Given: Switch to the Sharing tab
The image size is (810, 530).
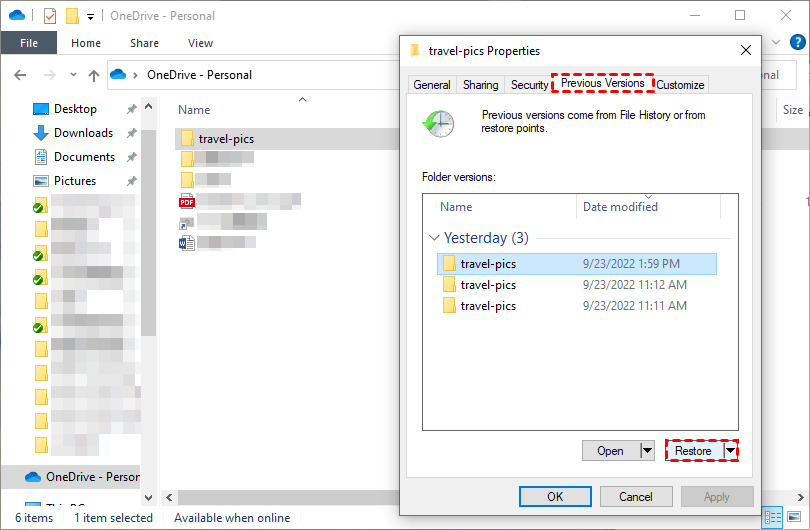Looking at the screenshot, I should pos(480,85).
